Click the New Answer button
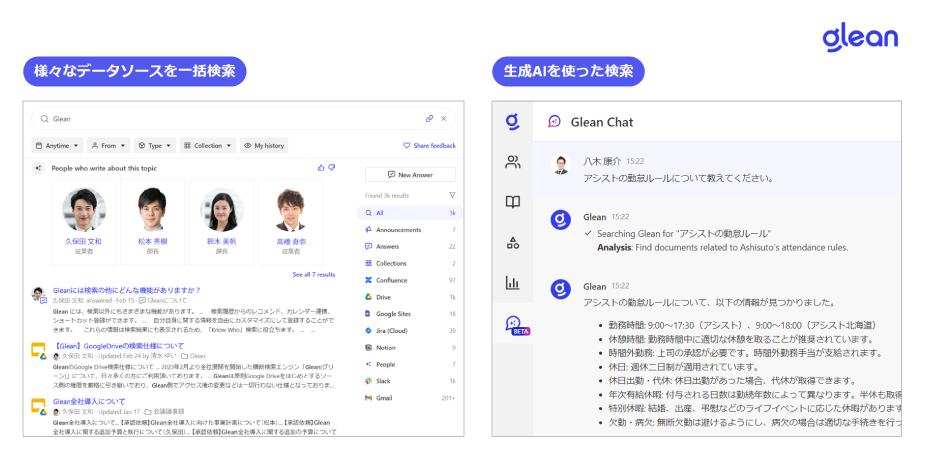 (x=410, y=174)
